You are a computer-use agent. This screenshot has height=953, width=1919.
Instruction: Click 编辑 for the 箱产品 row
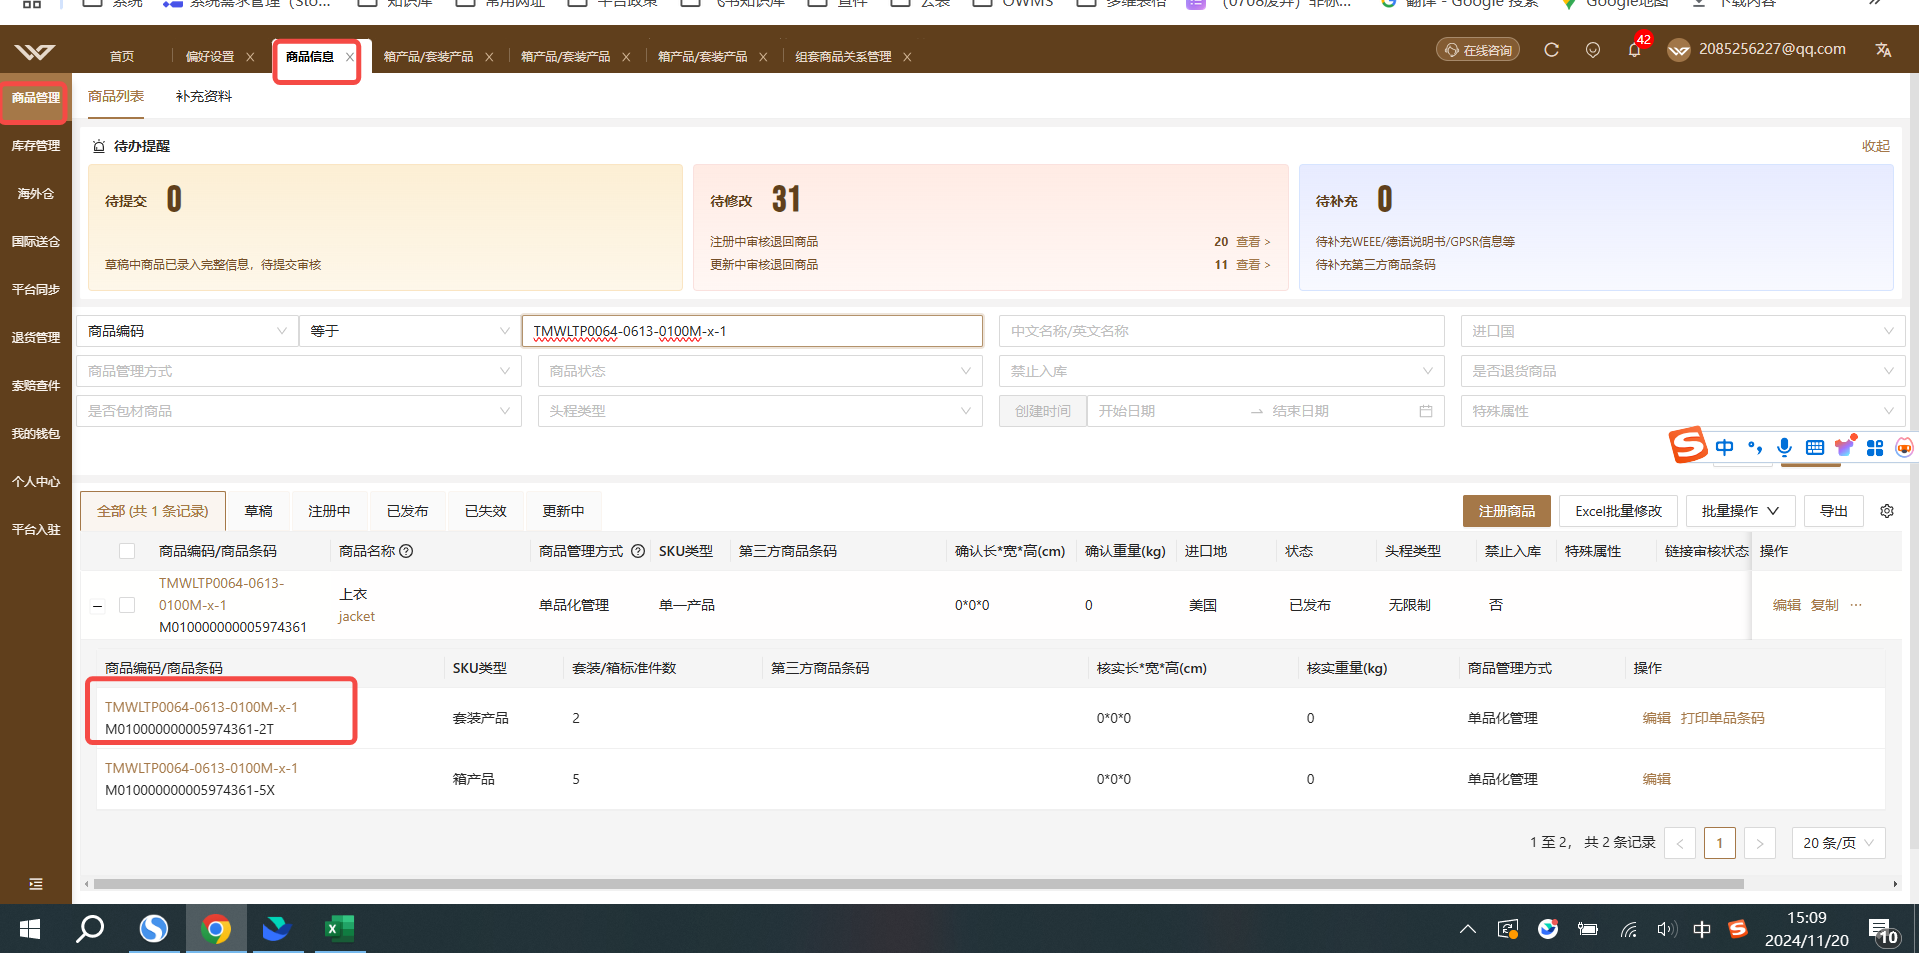(1656, 779)
